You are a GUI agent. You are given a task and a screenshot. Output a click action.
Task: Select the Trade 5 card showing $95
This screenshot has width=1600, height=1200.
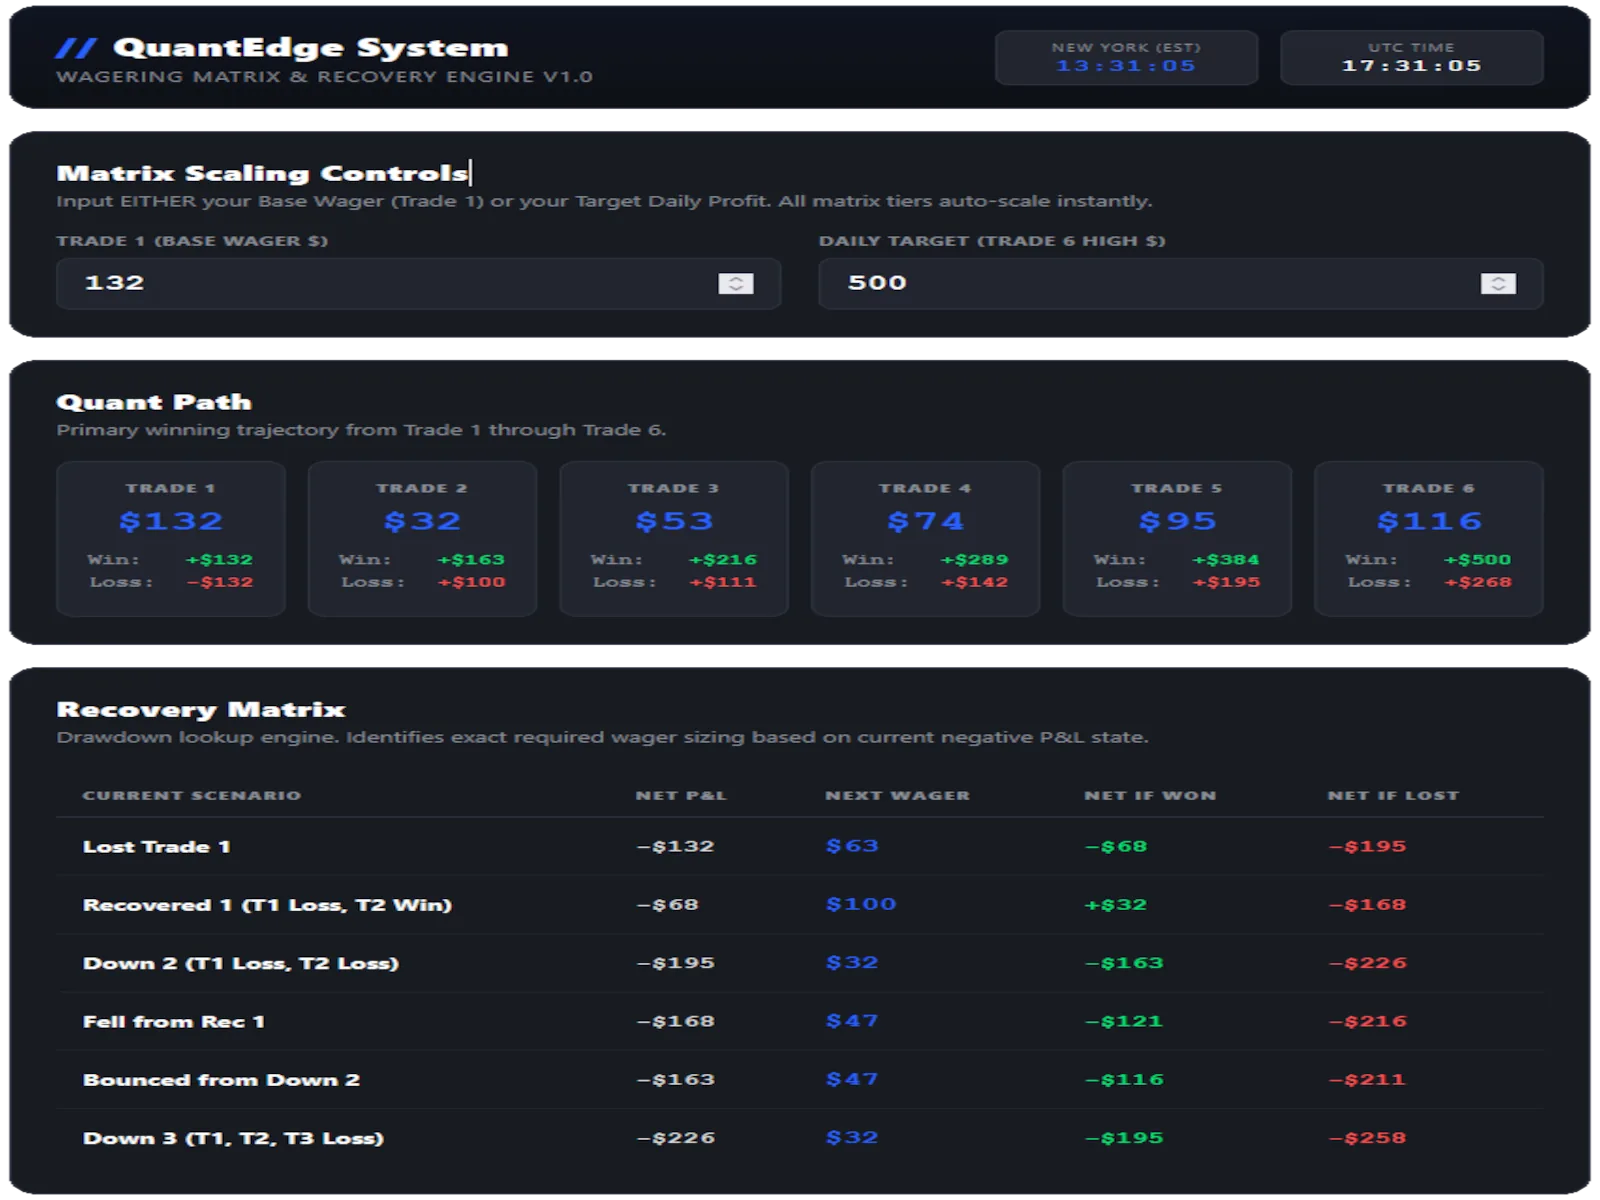[x=1177, y=539]
